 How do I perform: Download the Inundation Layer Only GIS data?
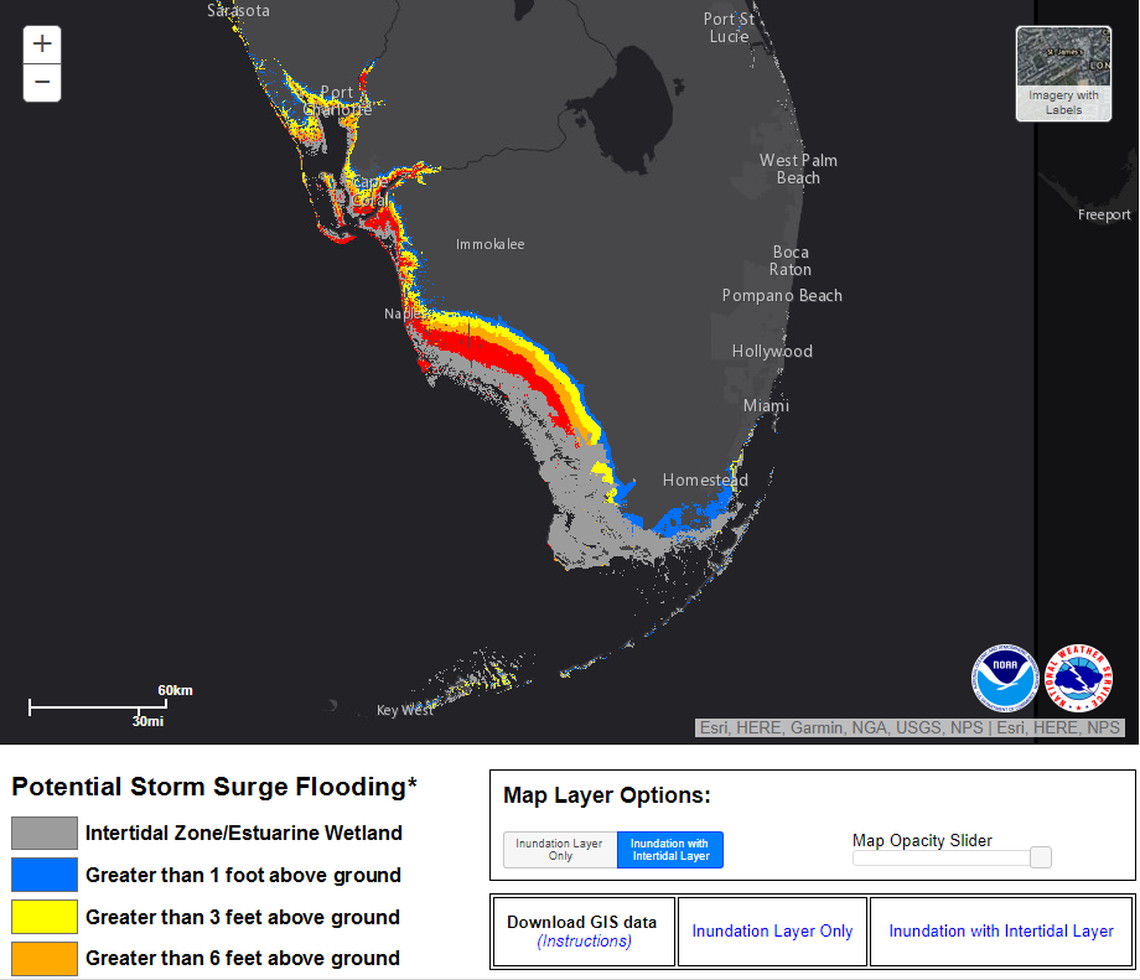coord(772,931)
